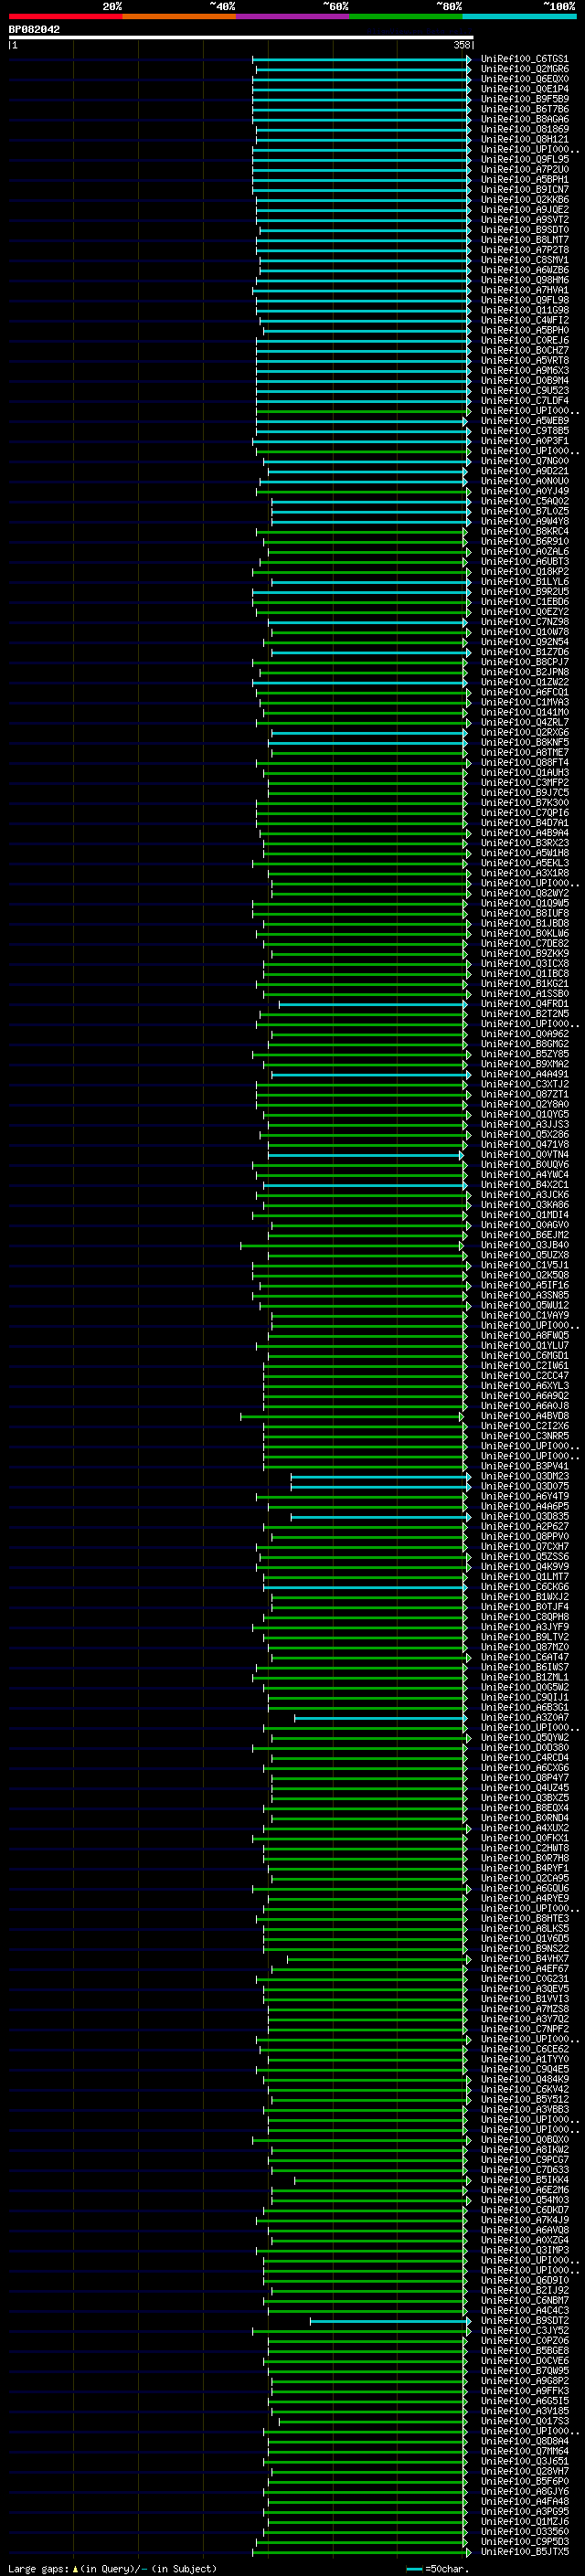Select hit label UniRef100_A7HVA1

coord(524,290)
